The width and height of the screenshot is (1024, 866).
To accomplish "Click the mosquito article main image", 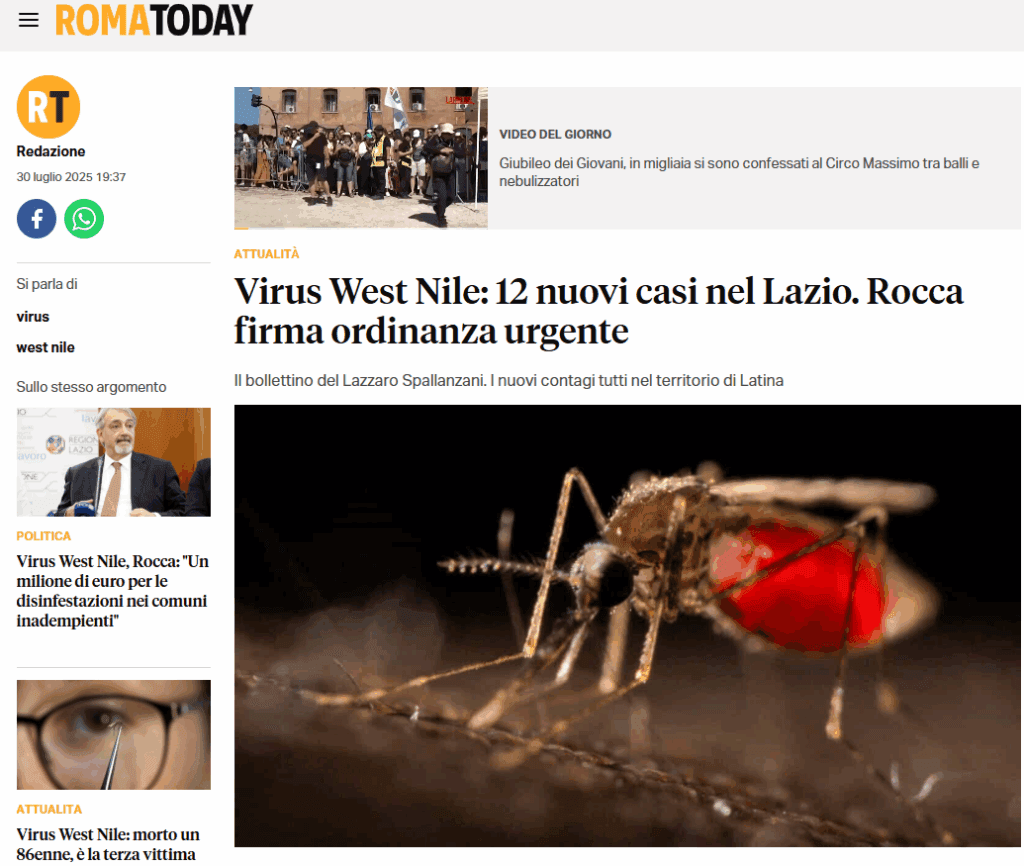I will (x=627, y=626).
